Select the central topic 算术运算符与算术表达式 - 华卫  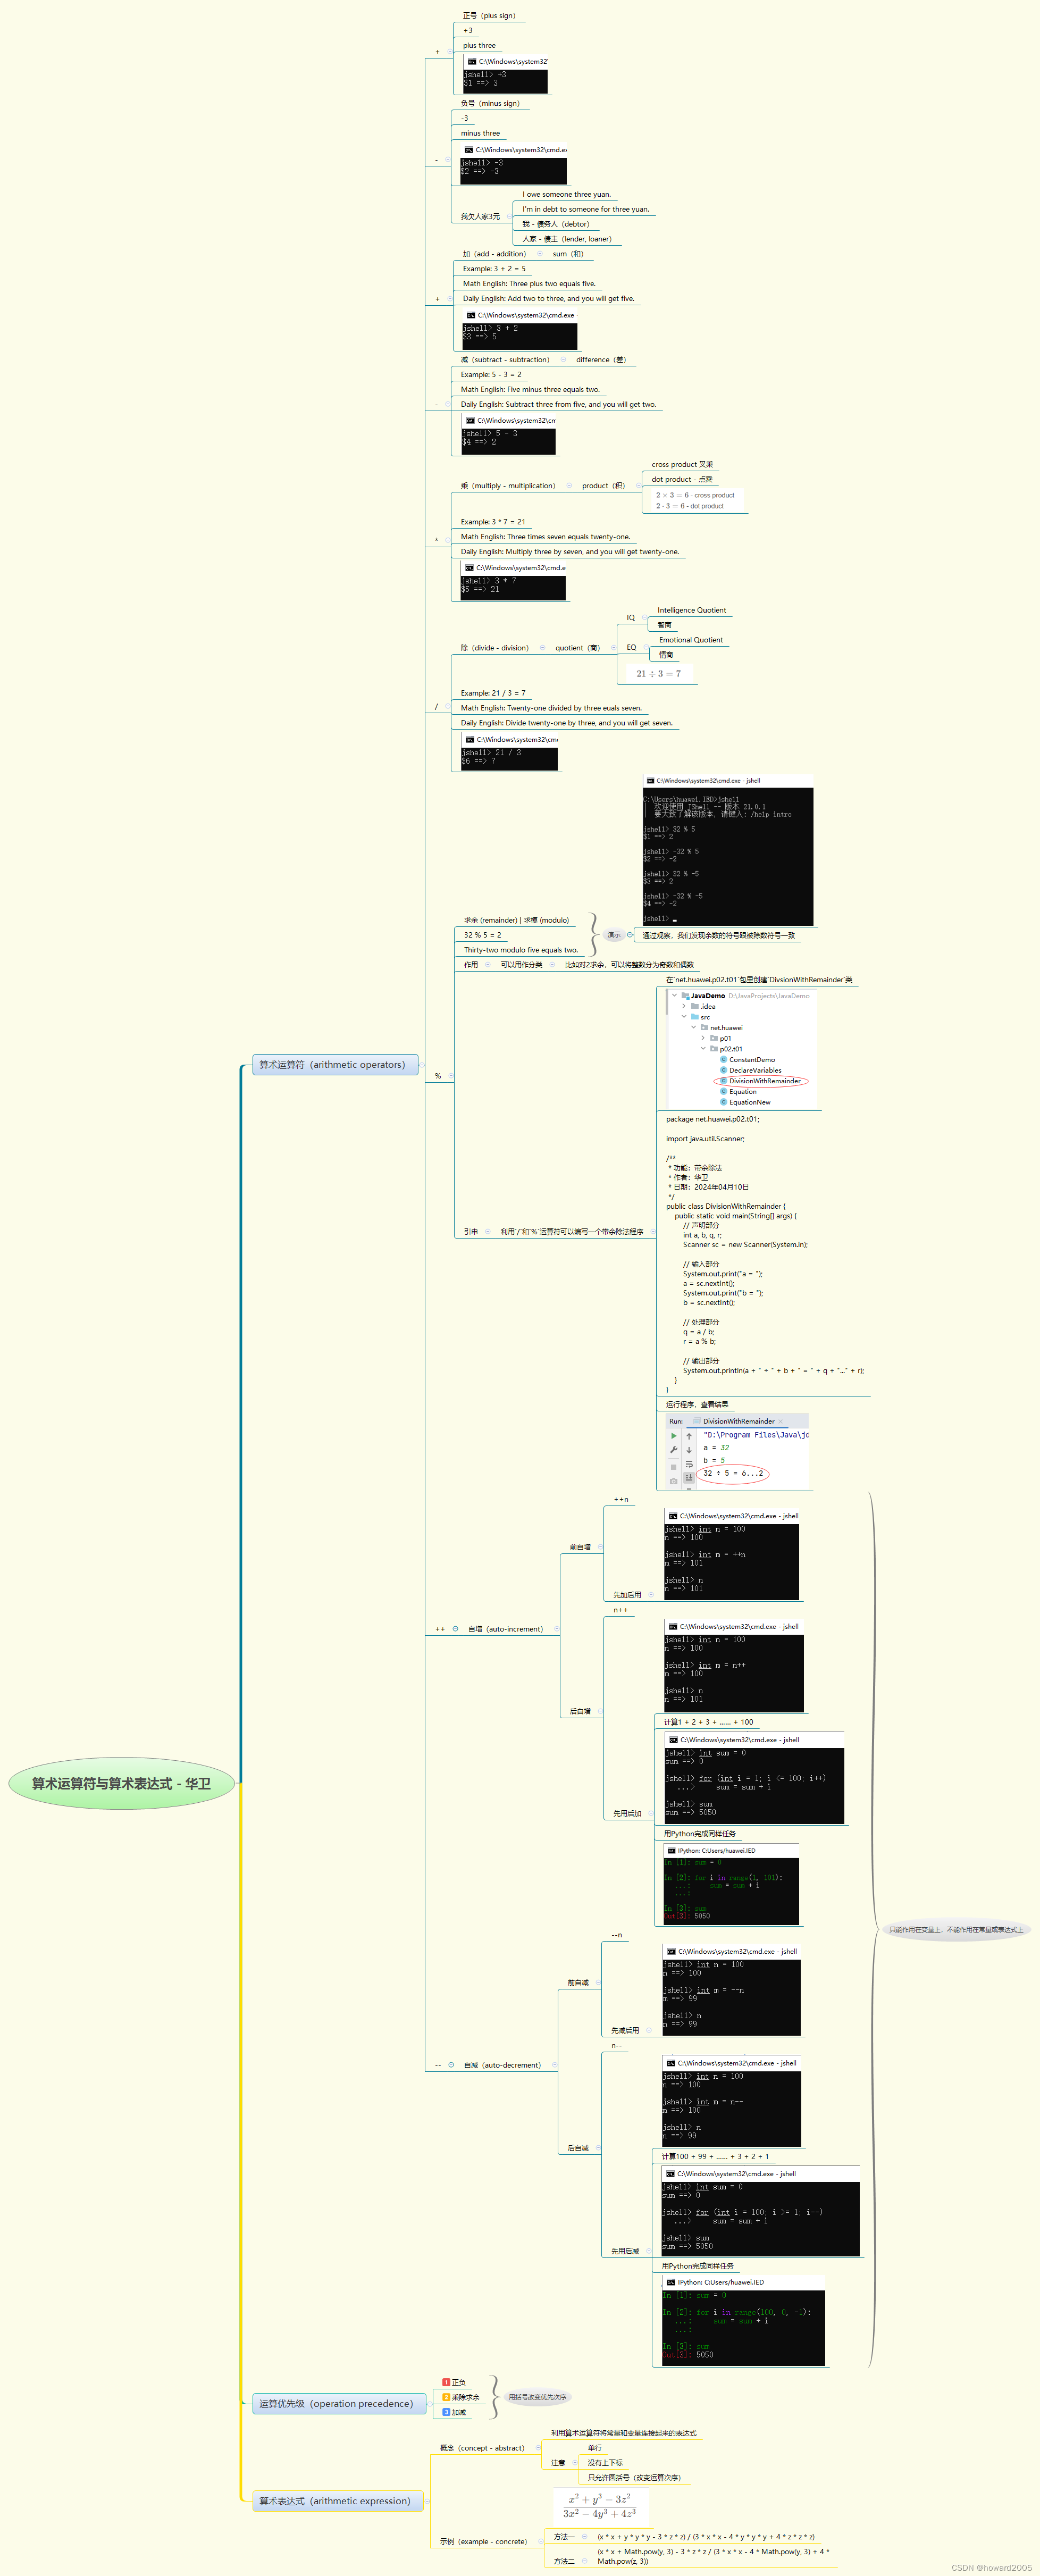(x=122, y=1784)
